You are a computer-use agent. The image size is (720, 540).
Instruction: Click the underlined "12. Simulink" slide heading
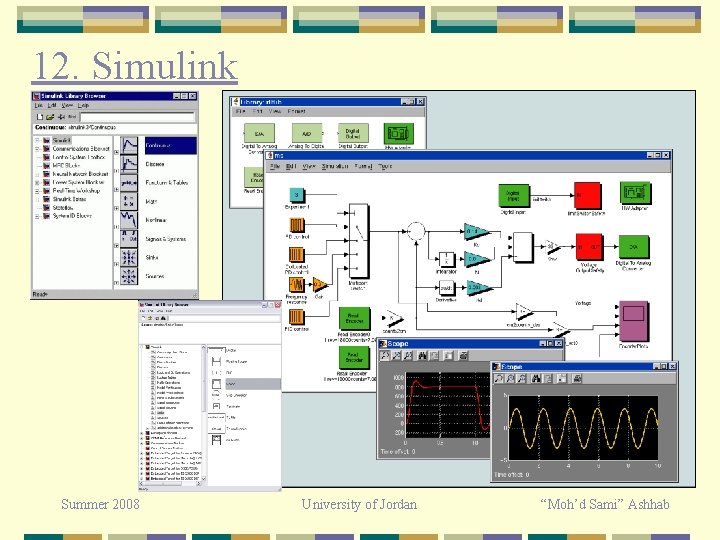click(x=135, y=67)
